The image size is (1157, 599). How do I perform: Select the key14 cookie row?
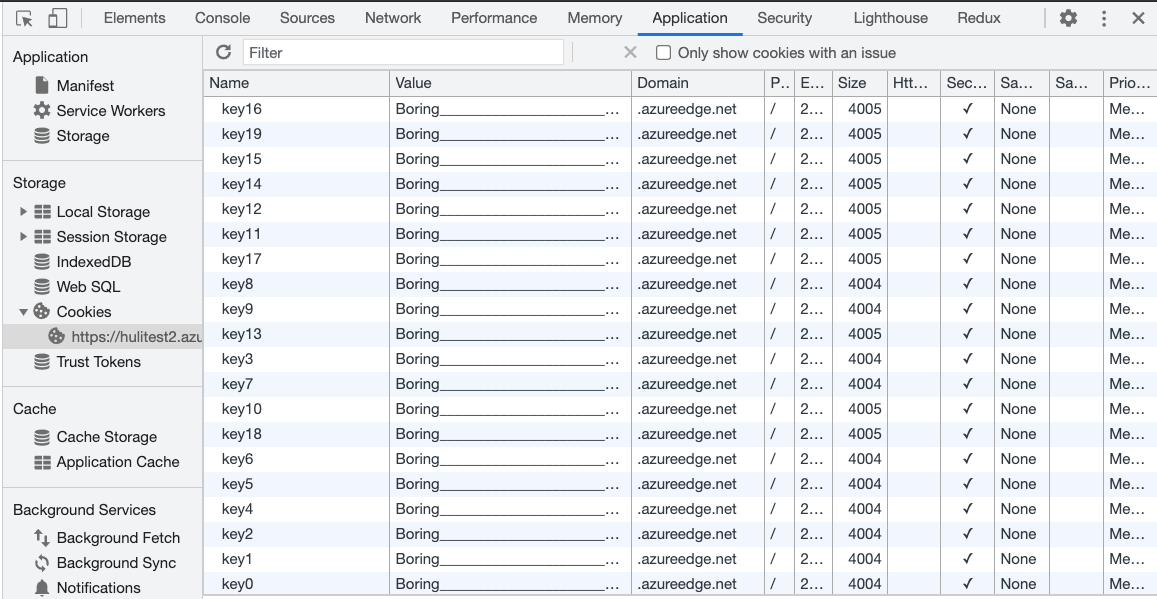pyautogui.click(x=680, y=184)
